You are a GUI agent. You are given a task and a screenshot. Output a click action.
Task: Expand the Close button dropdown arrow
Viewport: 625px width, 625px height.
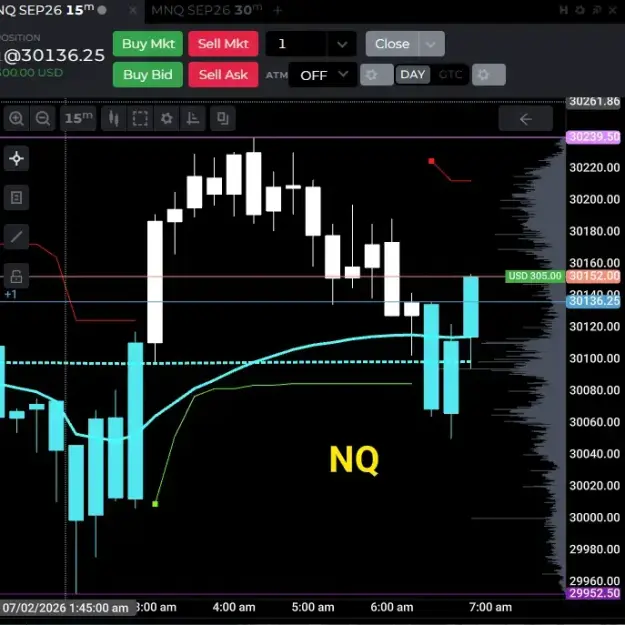431,44
